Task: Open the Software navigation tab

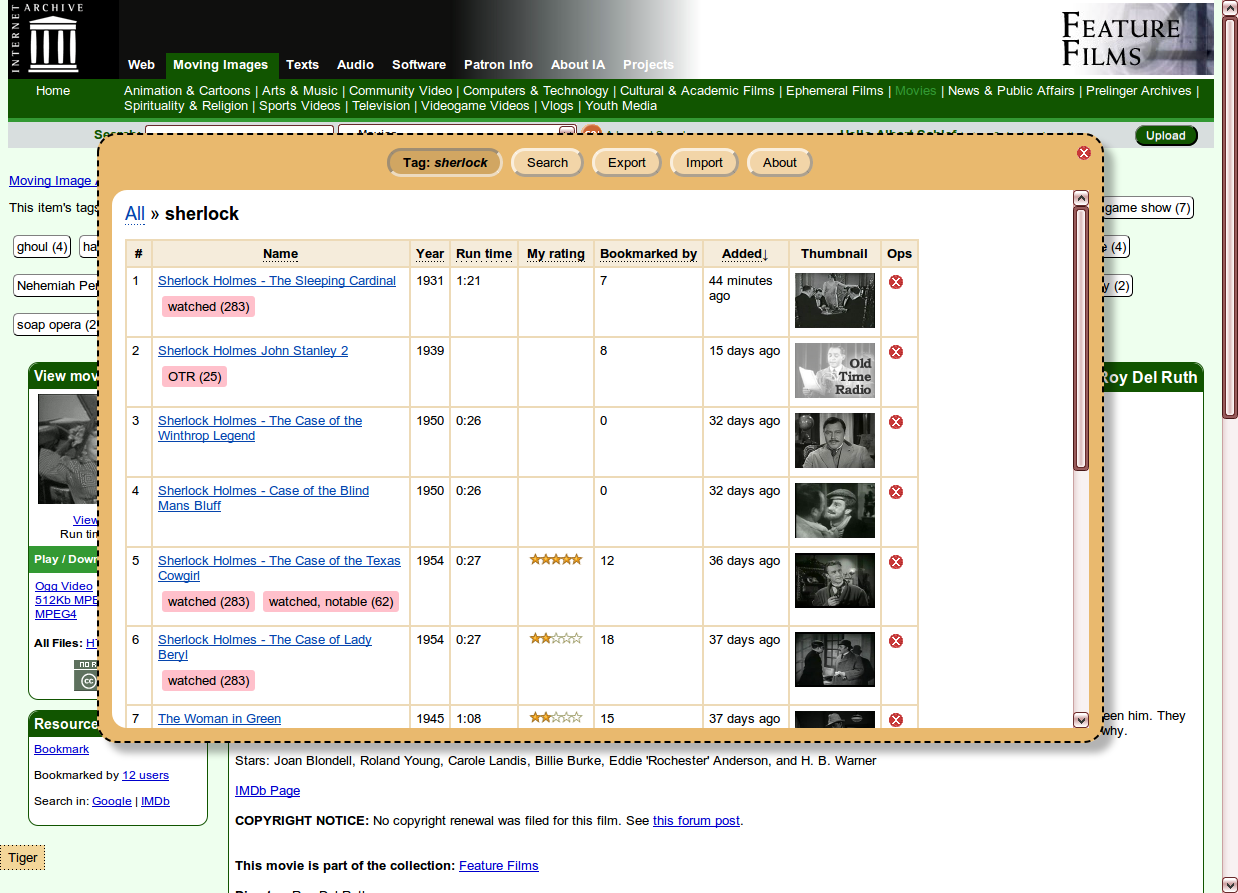Action: [x=419, y=65]
